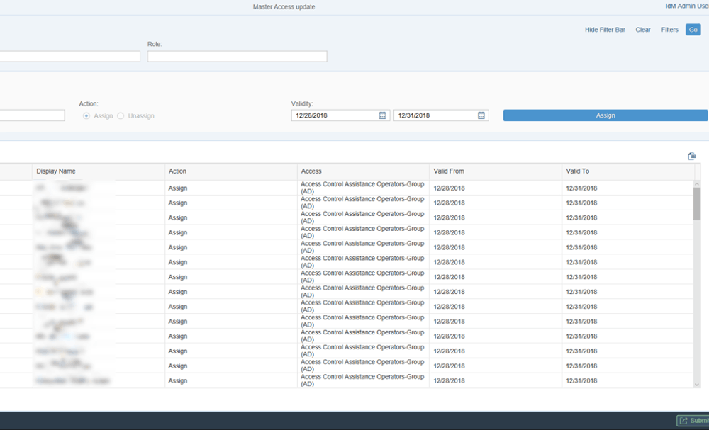The image size is (709, 430).
Task: Focus the Role filter input field
Action: (237, 56)
